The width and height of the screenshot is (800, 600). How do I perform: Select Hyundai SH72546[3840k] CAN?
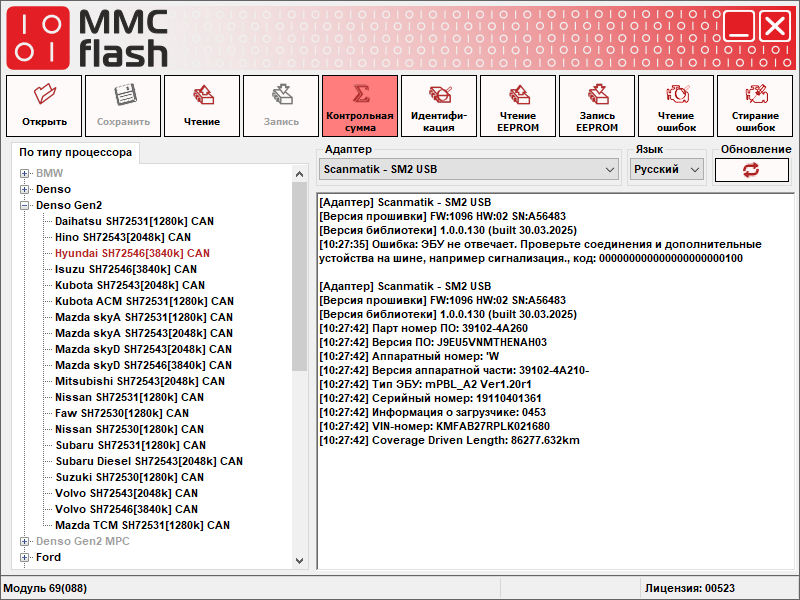tap(132, 253)
